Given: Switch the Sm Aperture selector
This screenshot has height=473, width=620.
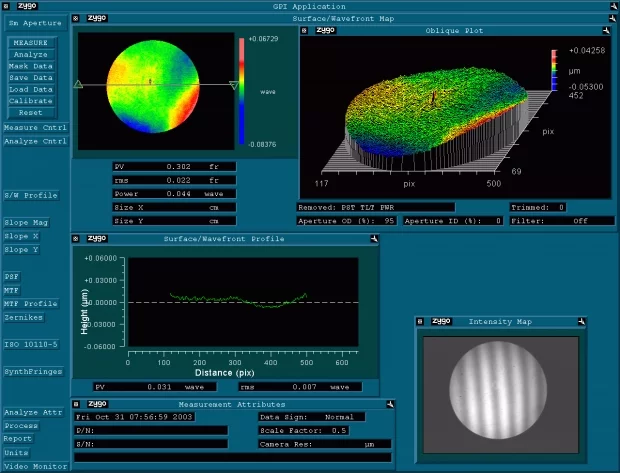Looking at the screenshot, I should [x=35, y=22].
